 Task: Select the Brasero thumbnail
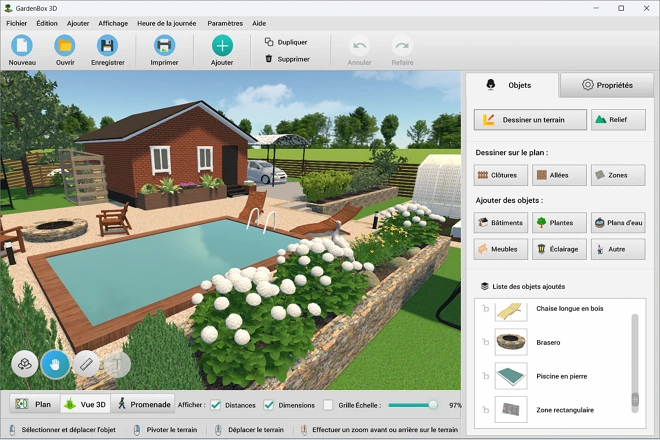click(x=511, y=342)
